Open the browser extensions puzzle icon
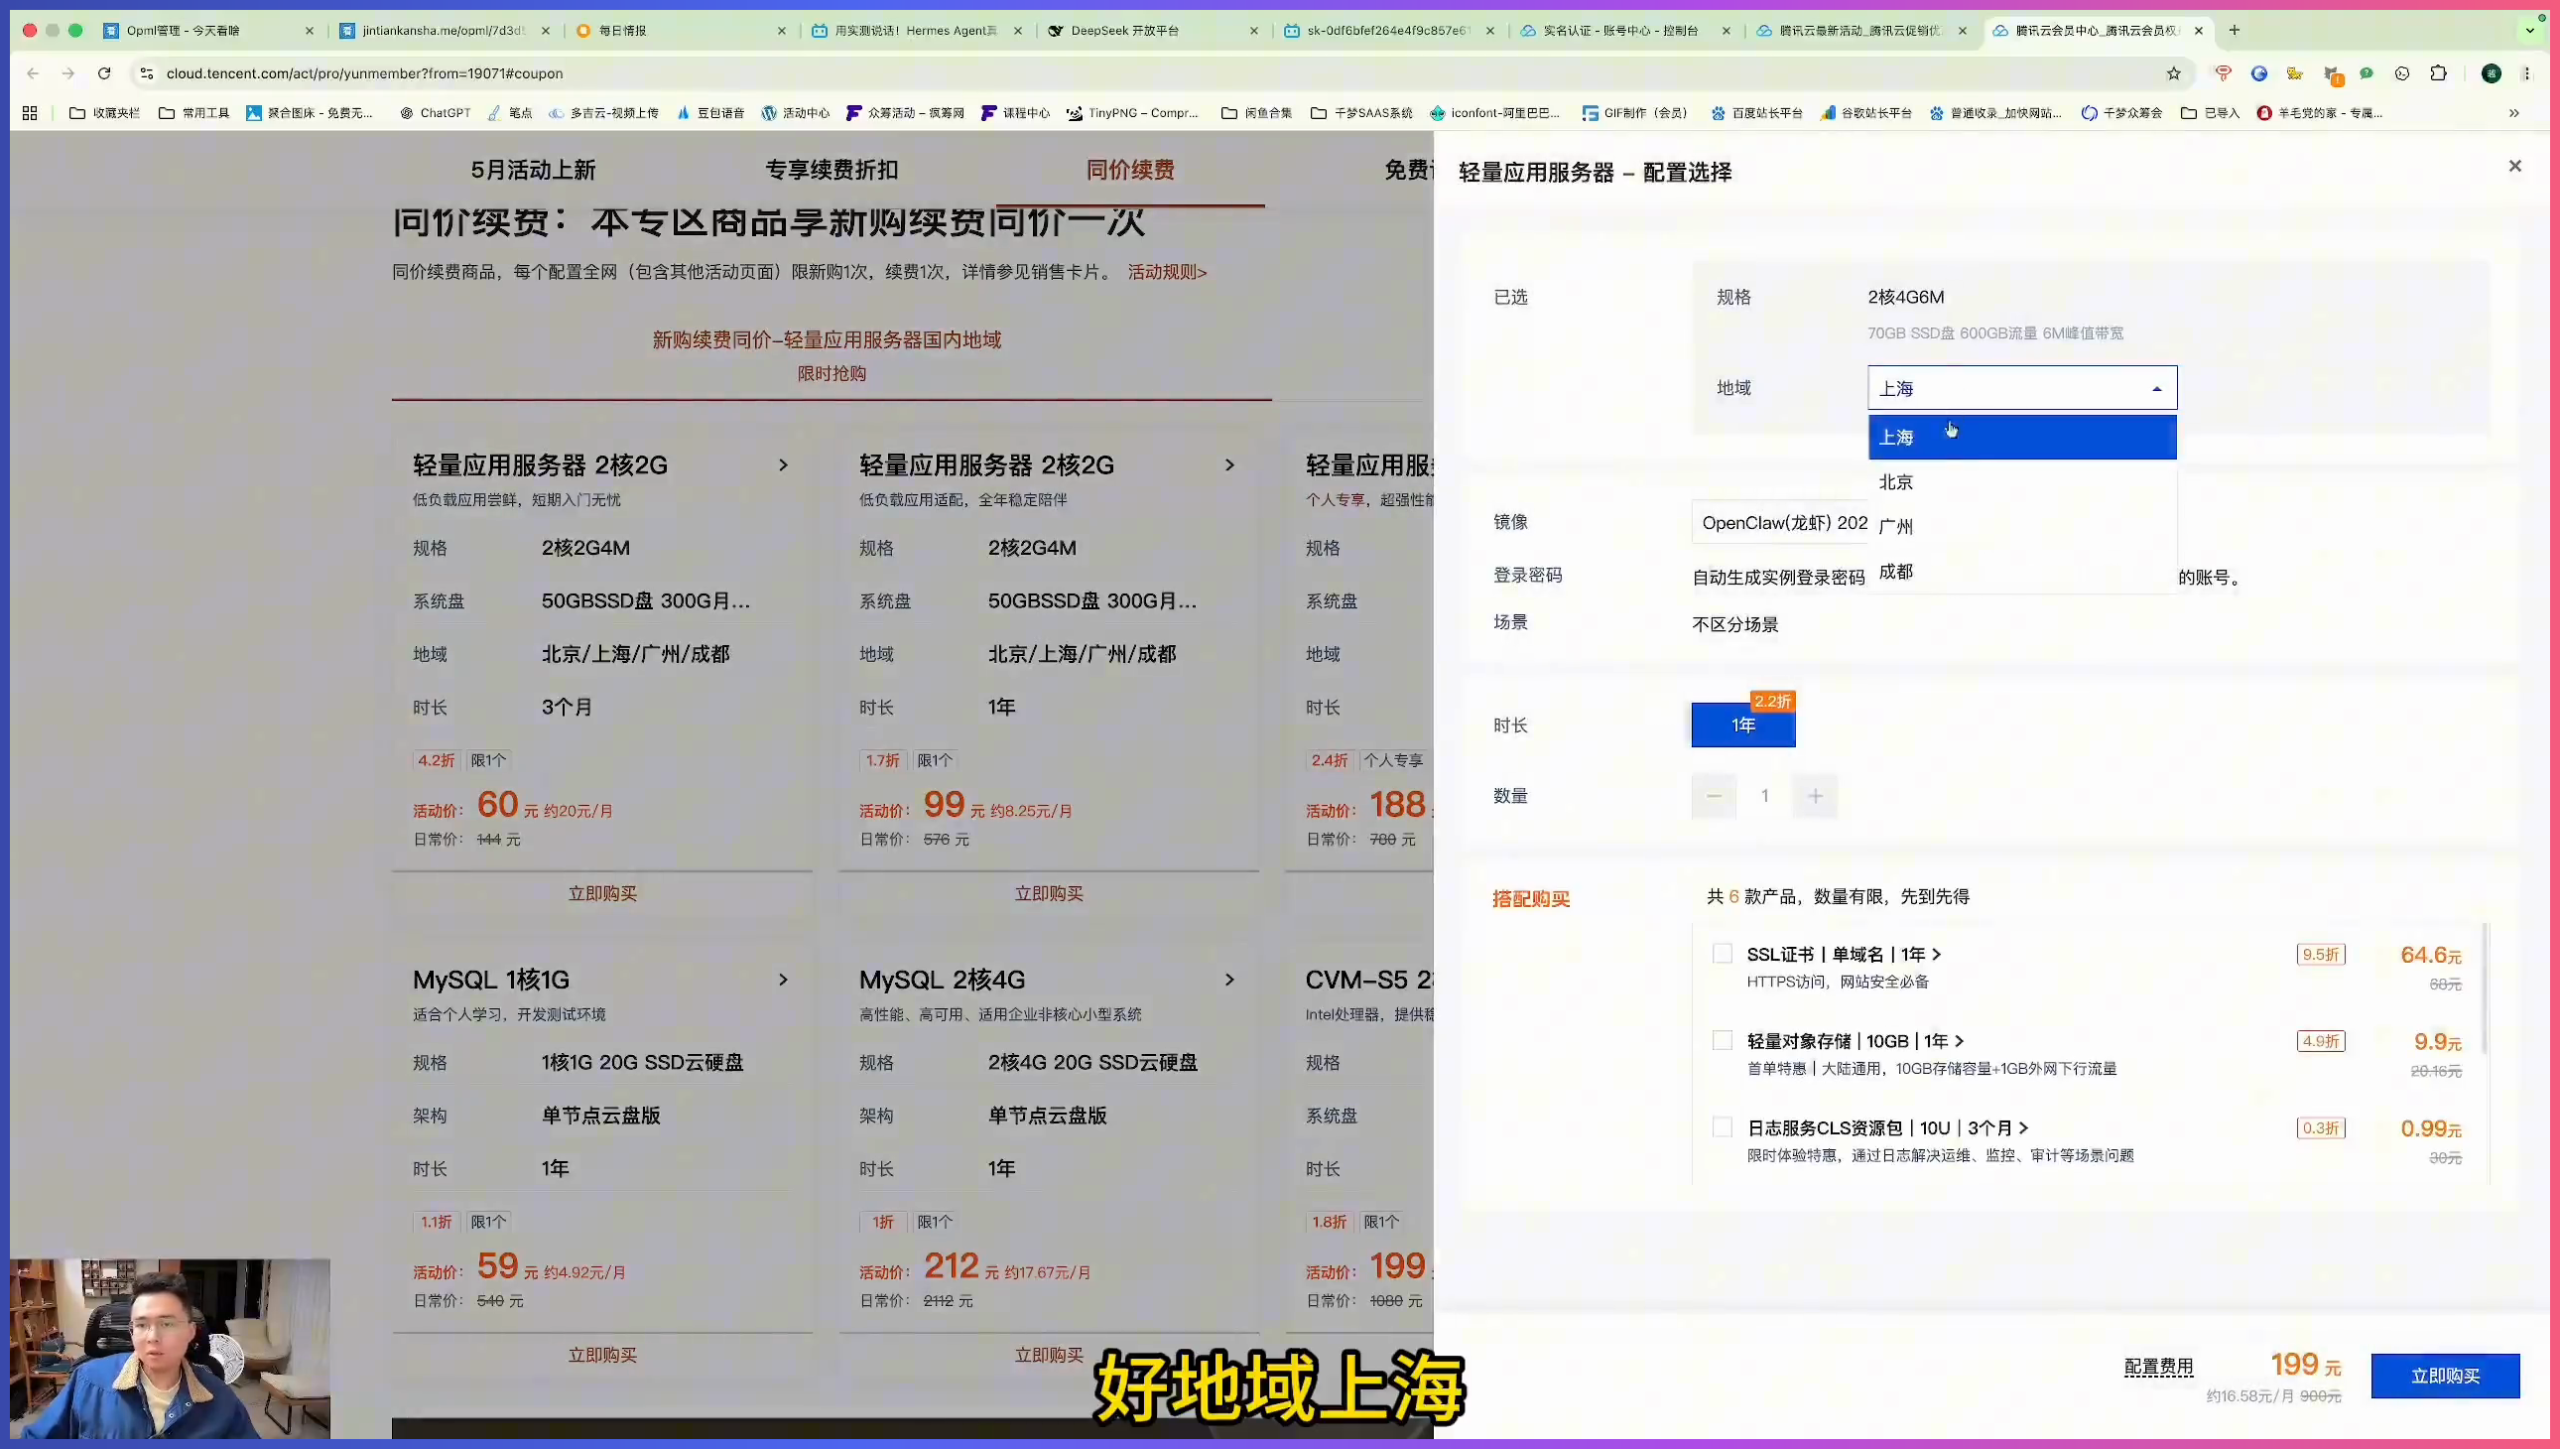The image size is (2560, 1449). click(2438, 73)
